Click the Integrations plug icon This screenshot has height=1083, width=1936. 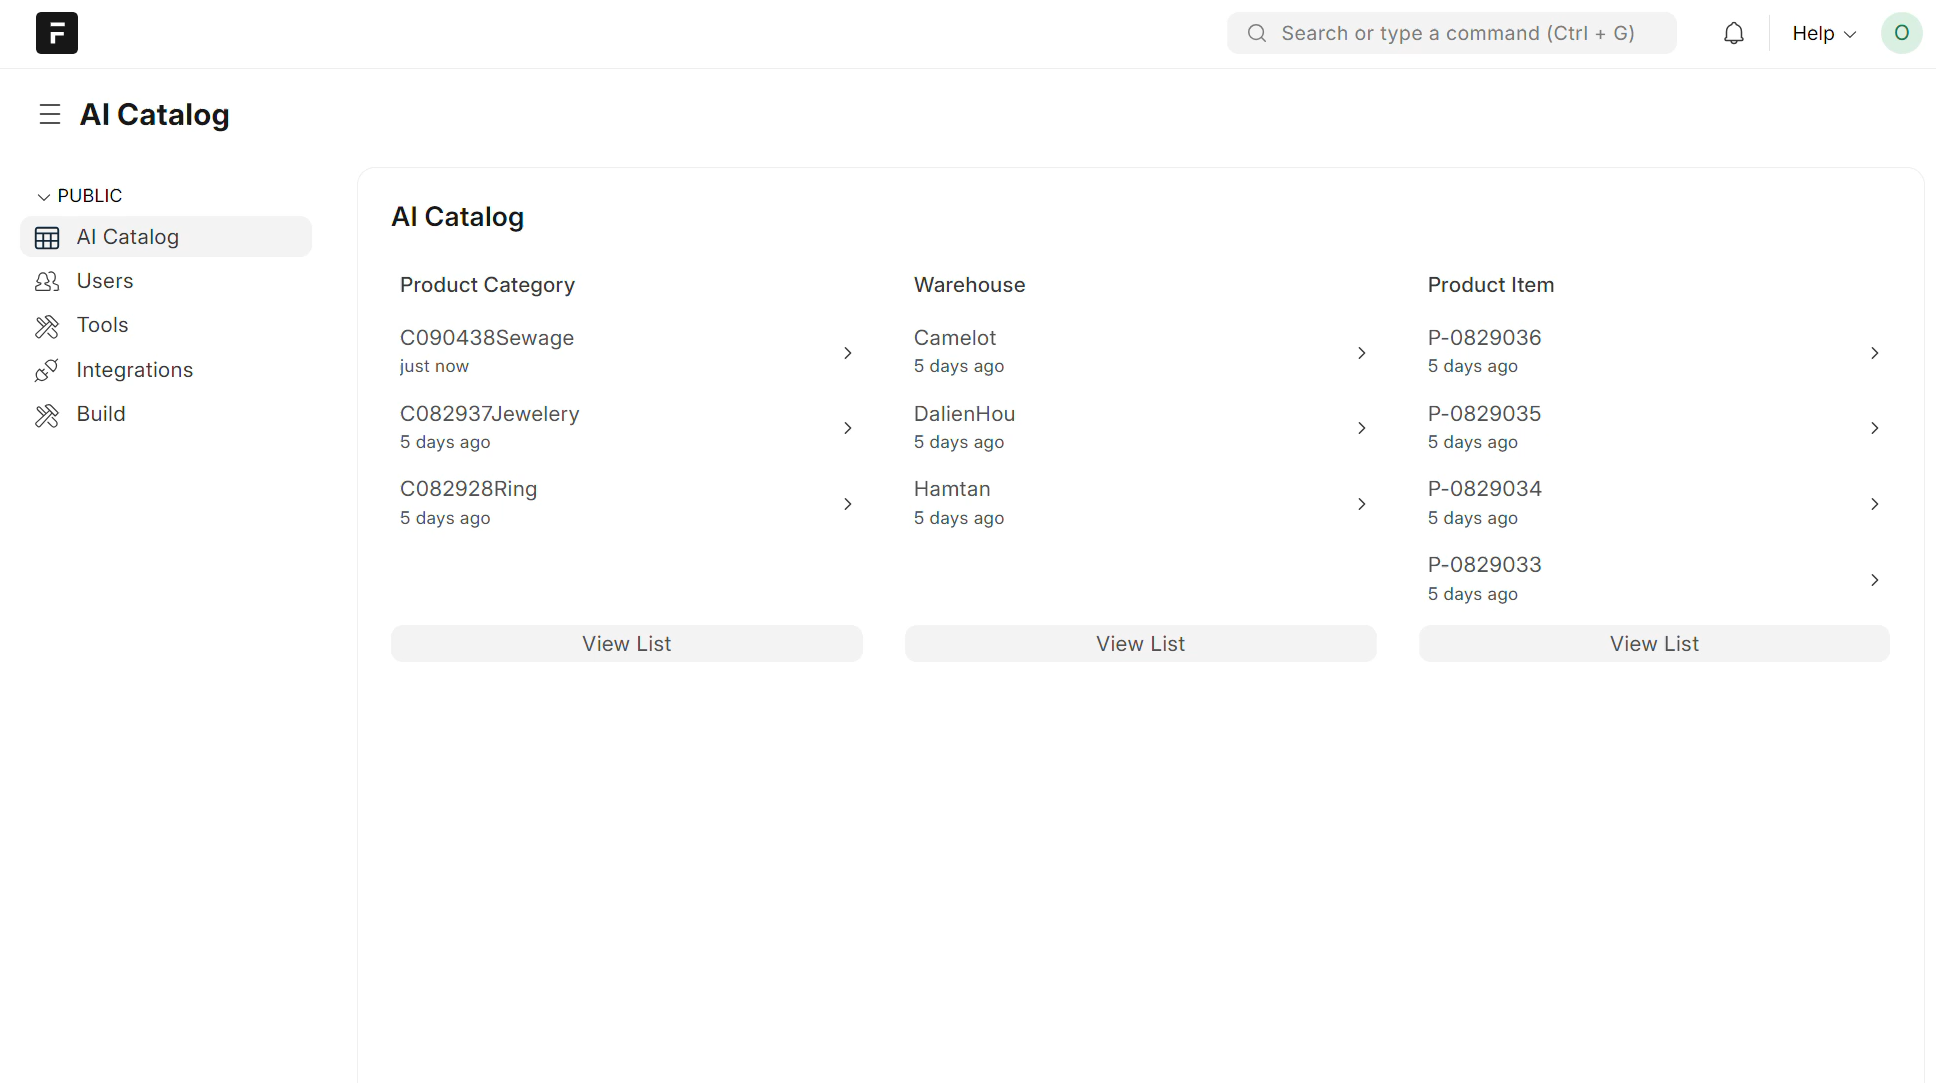click(x=47, y=371)
